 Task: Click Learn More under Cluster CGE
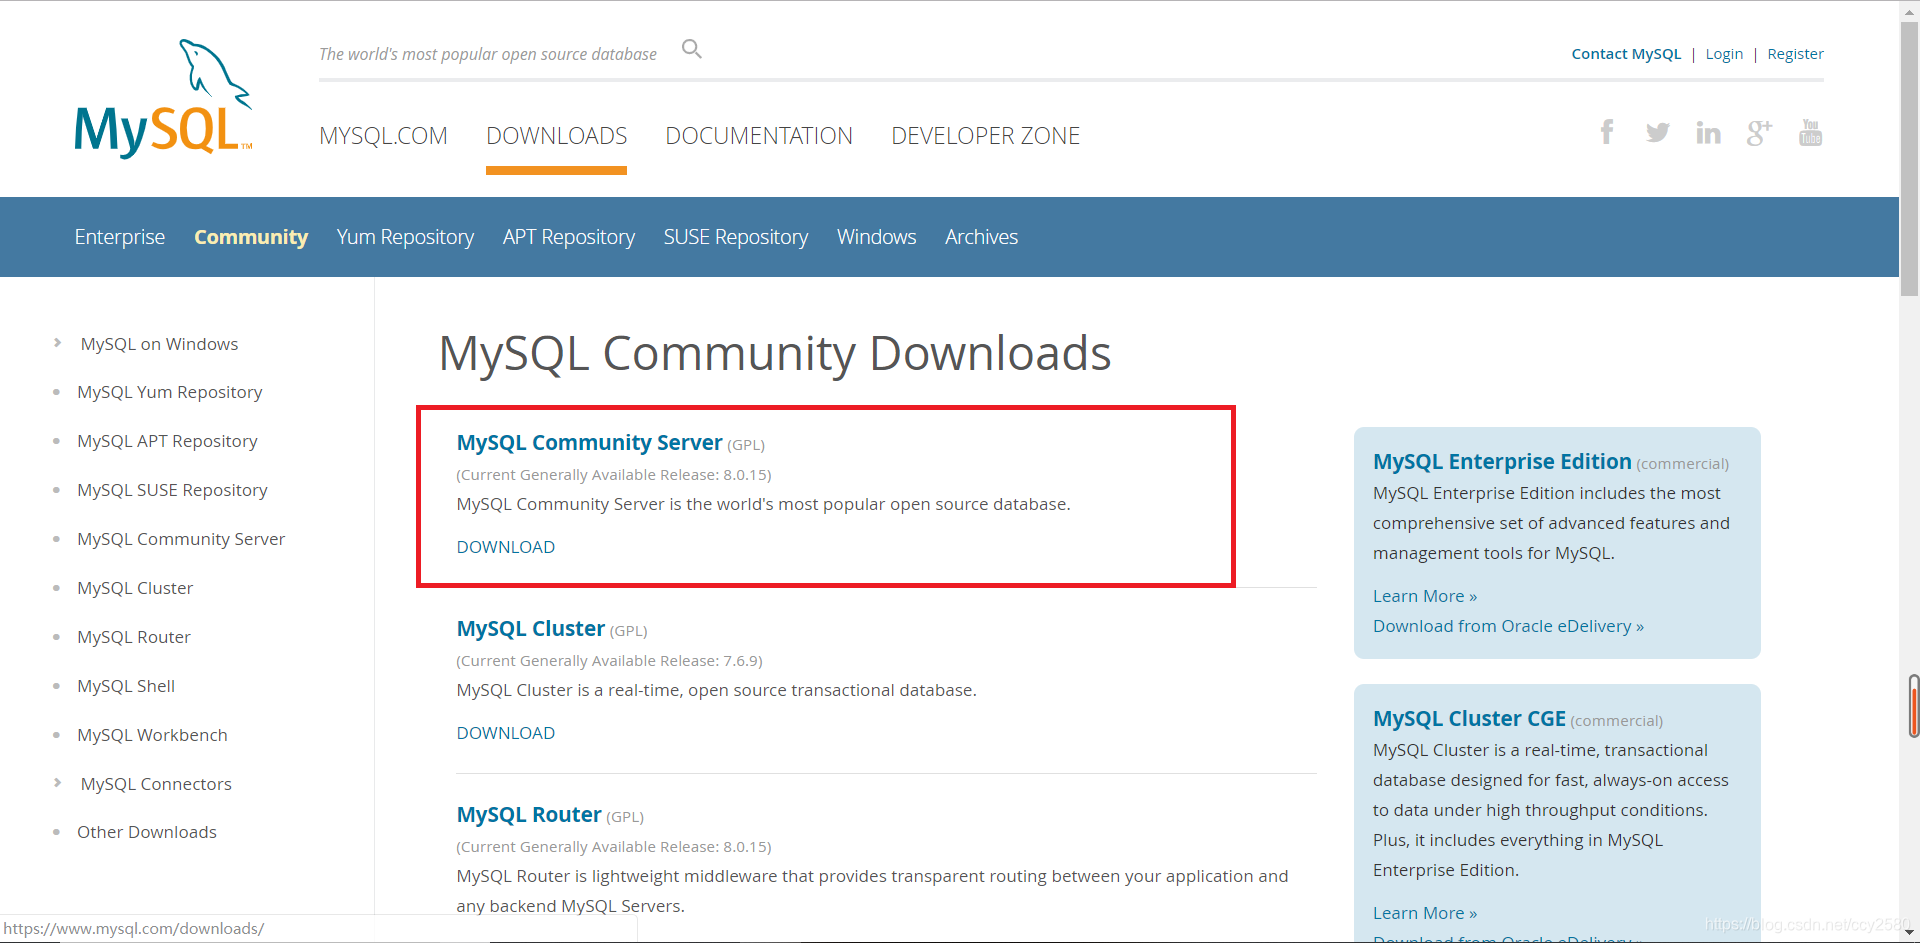(x=1425, y=913)
